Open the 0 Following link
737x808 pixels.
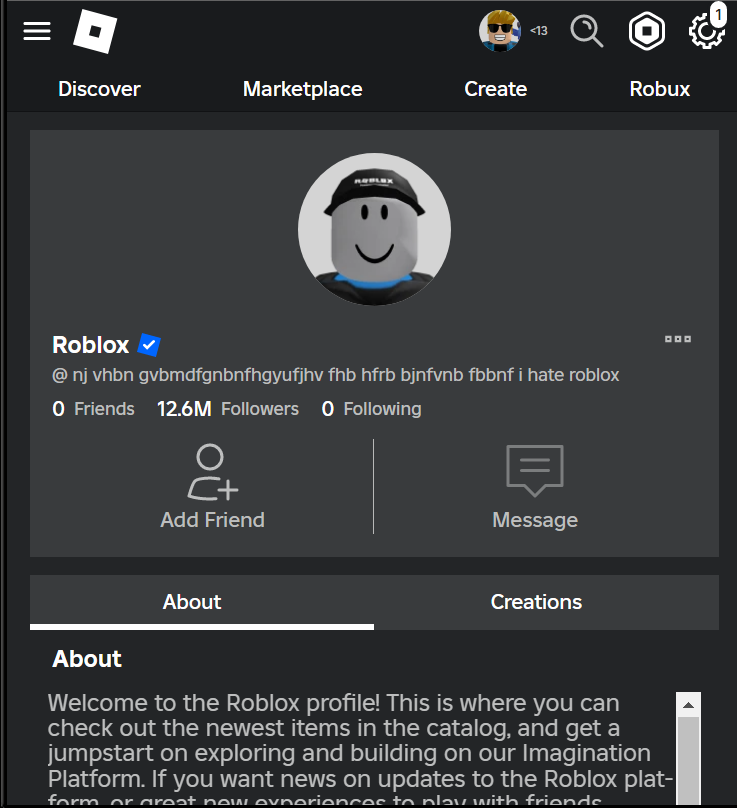pyautogui.click(x=371, y=409)
